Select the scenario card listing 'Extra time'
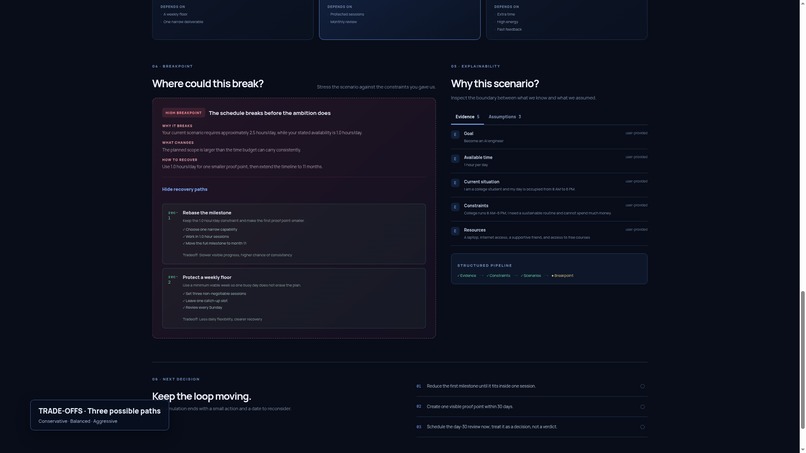Image resolution: width=806 pixels, height=453 pixels. pos(566,20)
